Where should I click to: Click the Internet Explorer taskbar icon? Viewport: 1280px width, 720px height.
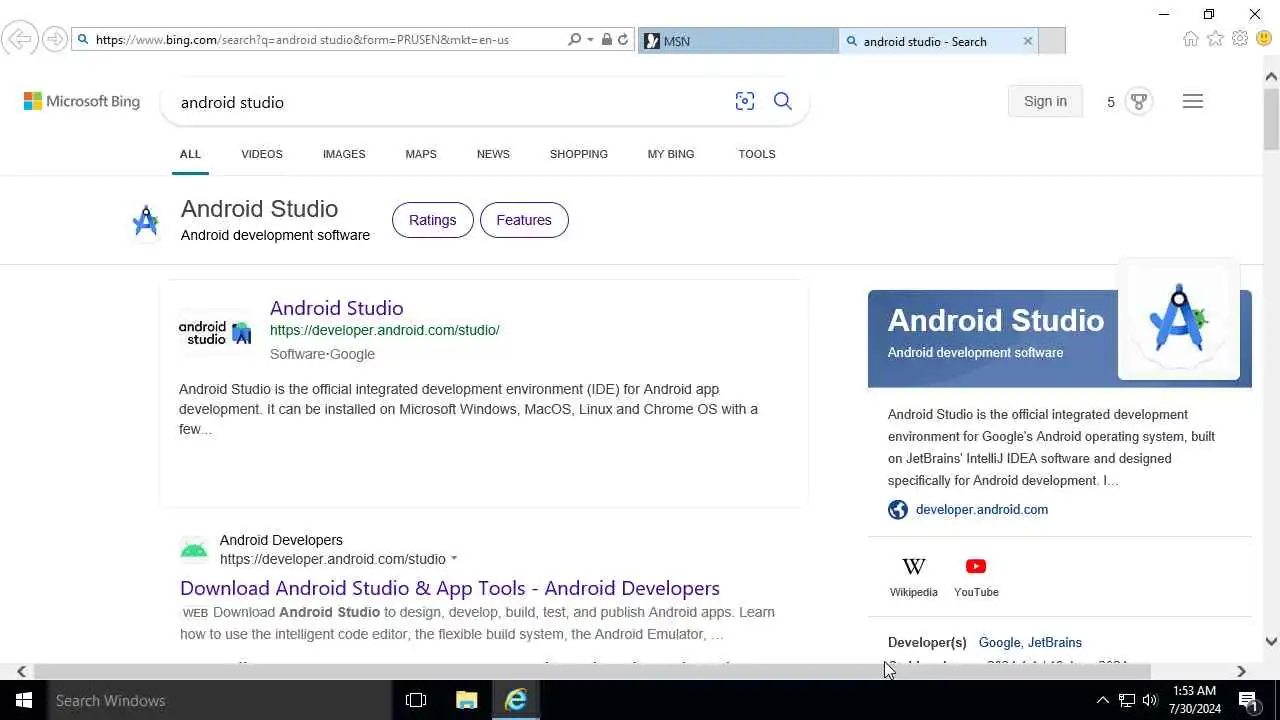pos(516,700)
